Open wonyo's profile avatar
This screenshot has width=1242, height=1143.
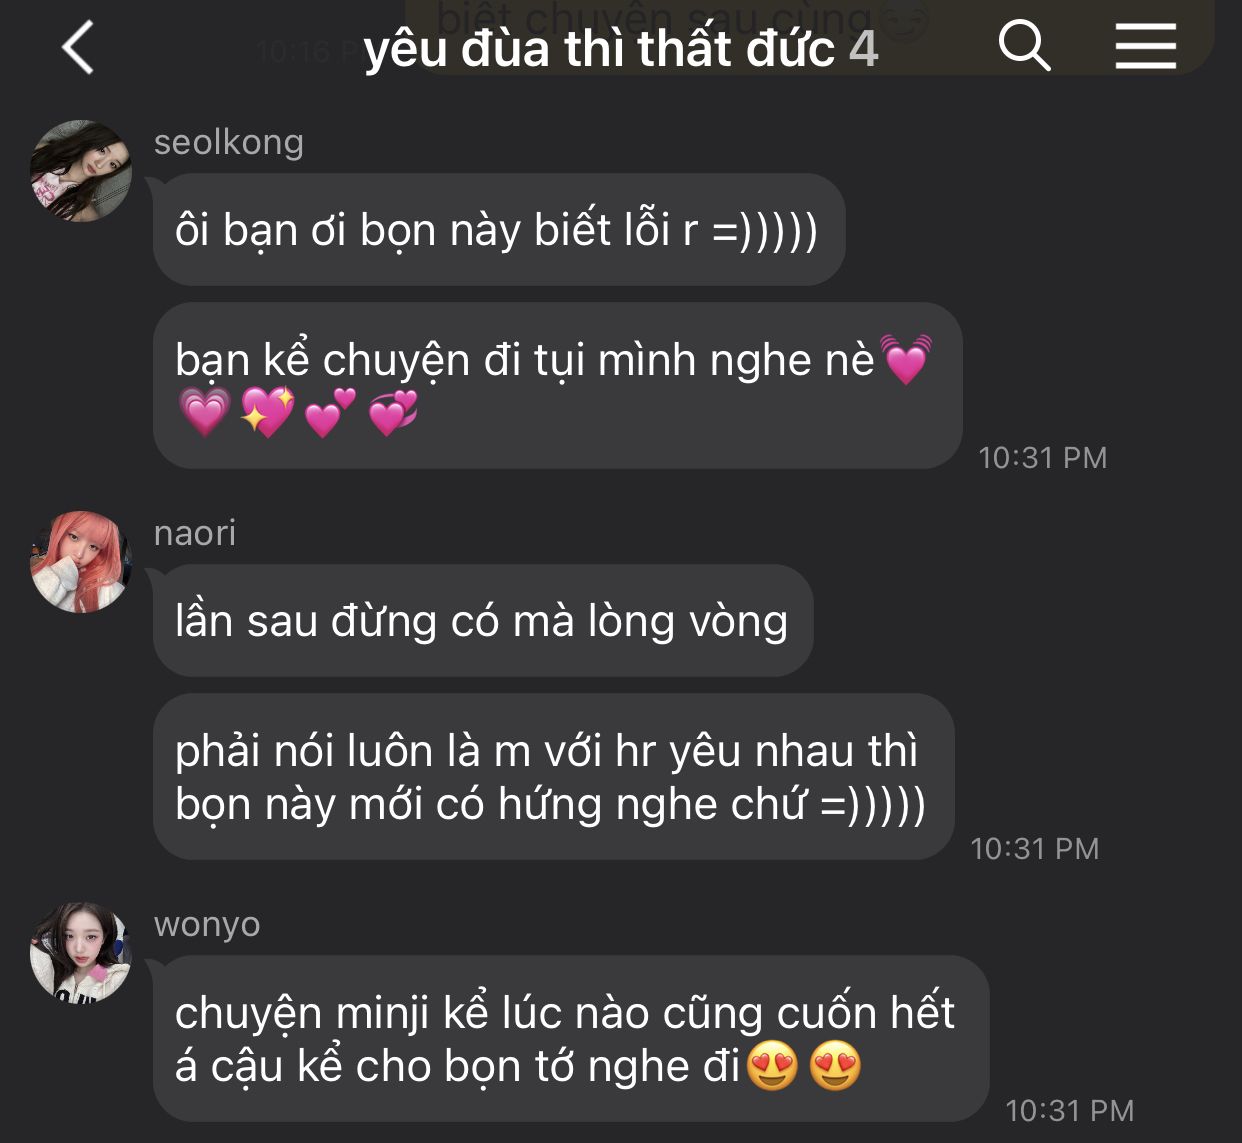coord(81,953)
